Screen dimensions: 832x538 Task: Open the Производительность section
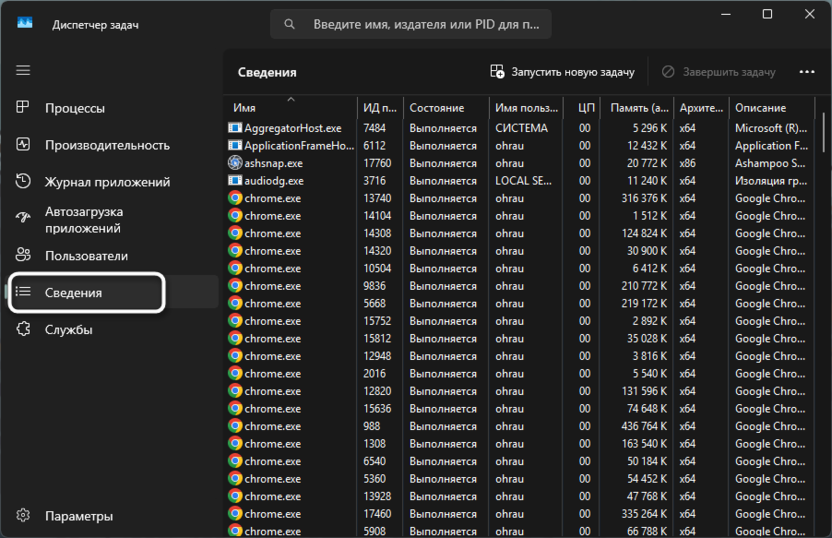pos(107,145)
